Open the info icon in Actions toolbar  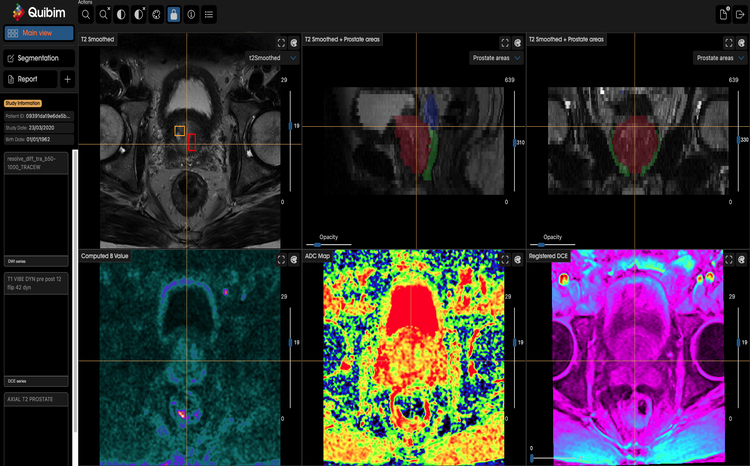(x=191, y=15)
